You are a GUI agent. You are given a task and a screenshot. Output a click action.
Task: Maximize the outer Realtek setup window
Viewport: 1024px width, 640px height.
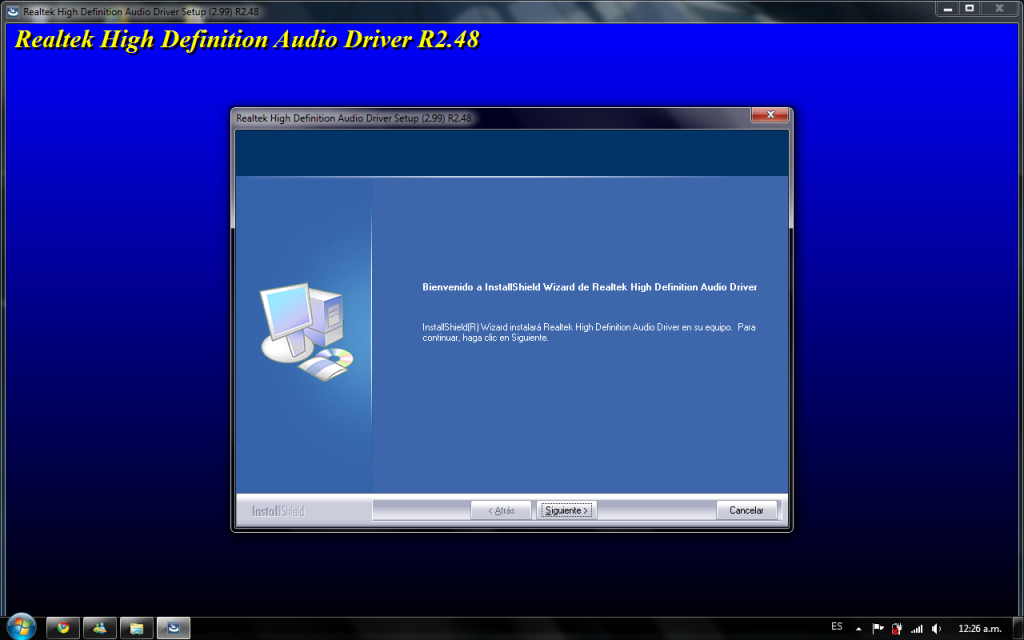pyautogui.click(x=970, y=8)
